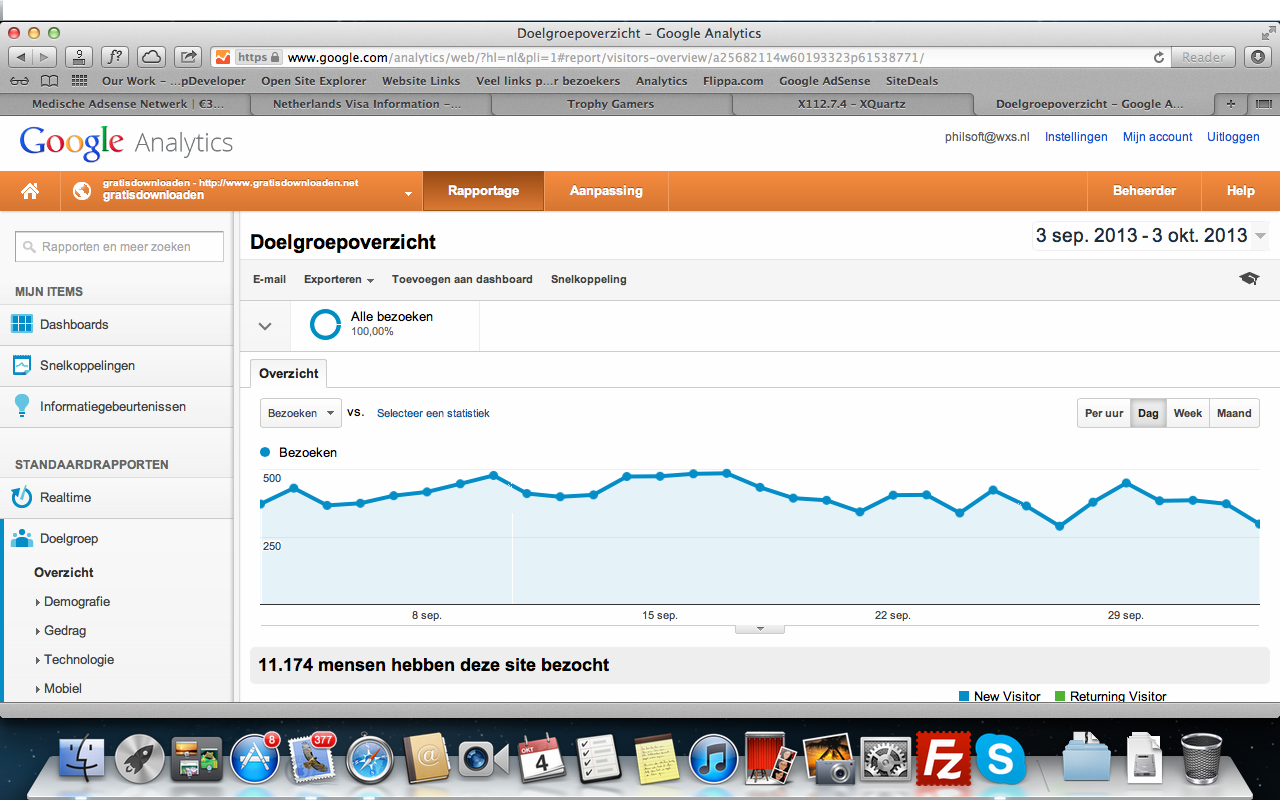Click the graduation cap education icon
Image resolution: width=1280 pixels, height=800 pixels.
tap(1249, 279)
